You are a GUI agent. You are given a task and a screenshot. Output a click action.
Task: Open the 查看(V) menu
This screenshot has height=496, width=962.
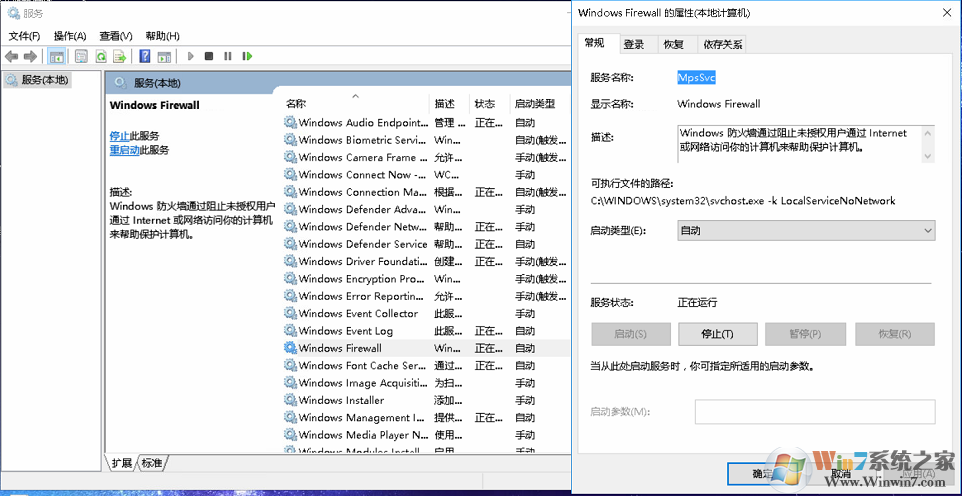pyautogui.click(x=116, y=36)
